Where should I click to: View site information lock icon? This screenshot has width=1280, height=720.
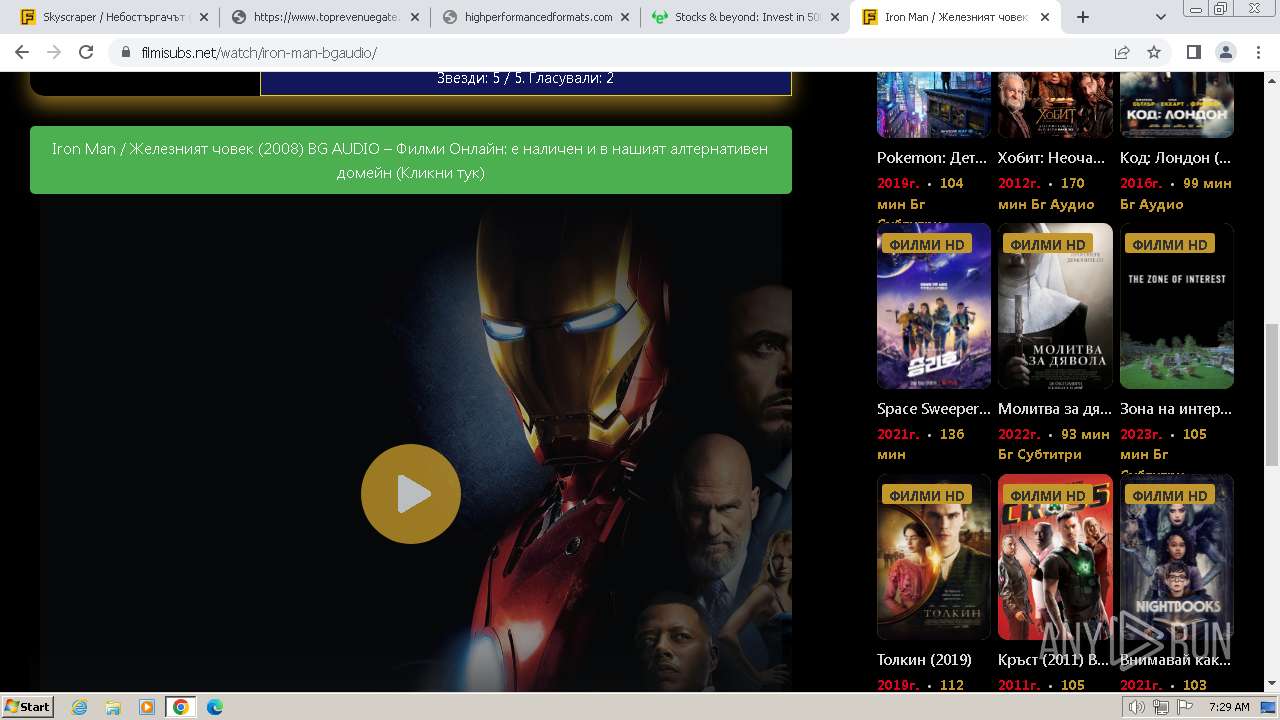125,53
